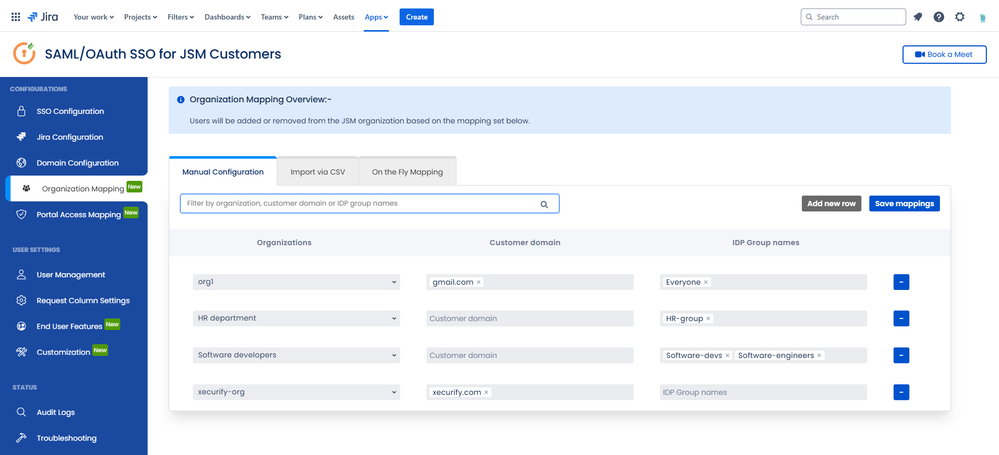999x455 pixels.
Task: Click Book a Meet button
Action: point(944,55)
